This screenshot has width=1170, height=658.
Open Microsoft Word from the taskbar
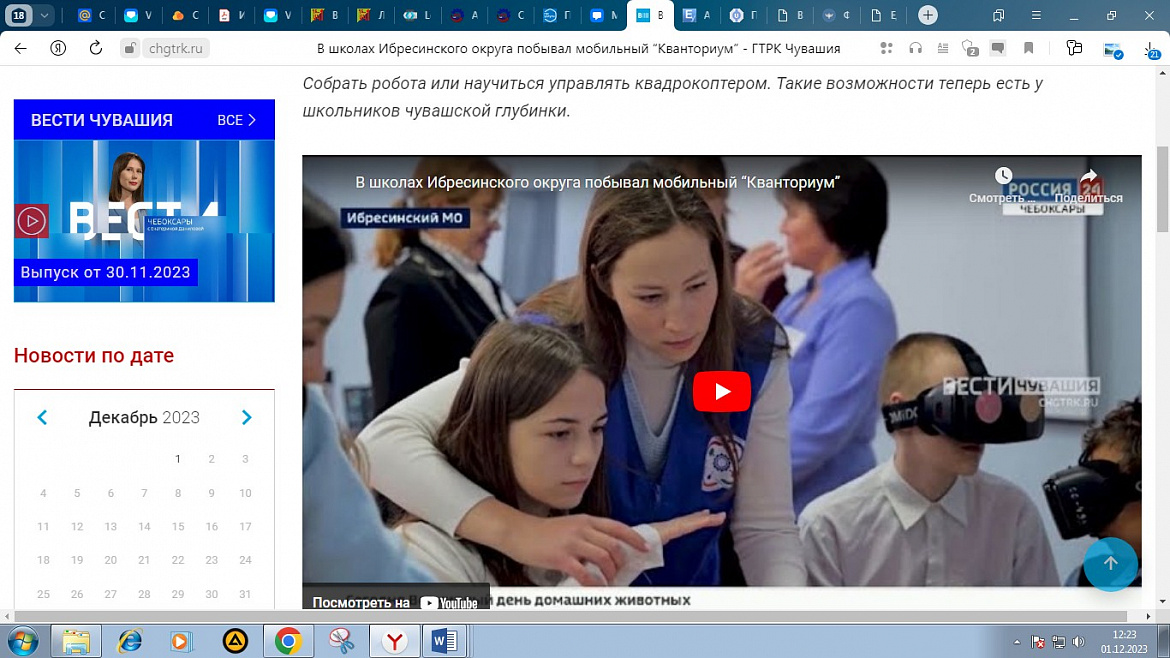pos(445,641)
